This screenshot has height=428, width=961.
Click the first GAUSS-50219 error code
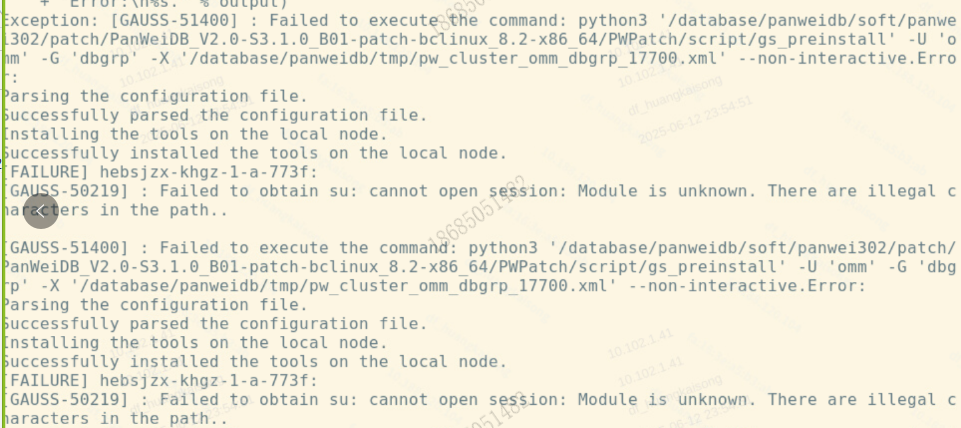[65, 191]
